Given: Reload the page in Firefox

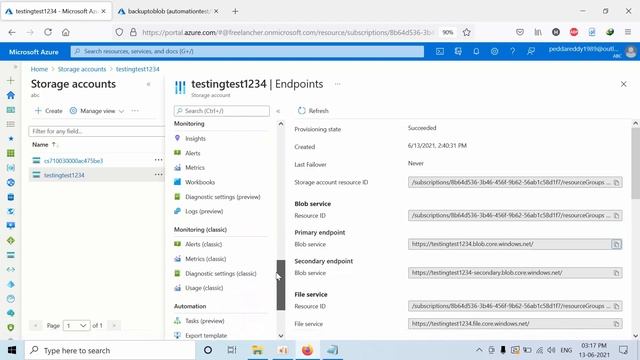Looking at the screenshot, I should [48, 32].
